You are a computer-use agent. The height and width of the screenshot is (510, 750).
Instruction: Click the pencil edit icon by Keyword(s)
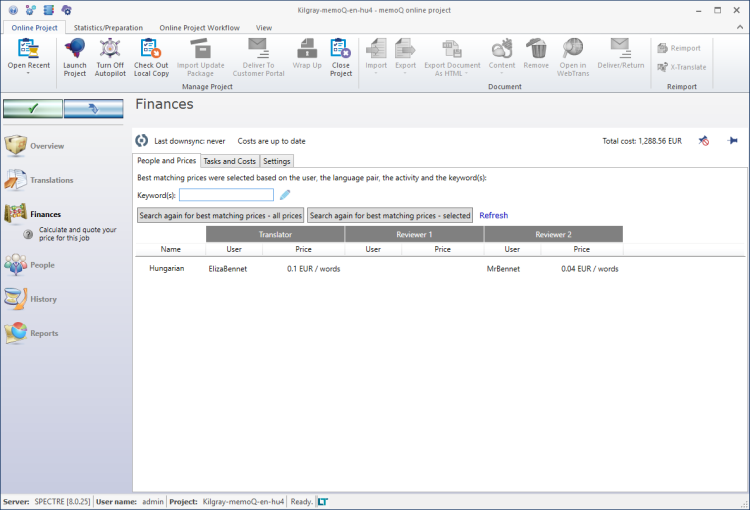tap(285, 195)
